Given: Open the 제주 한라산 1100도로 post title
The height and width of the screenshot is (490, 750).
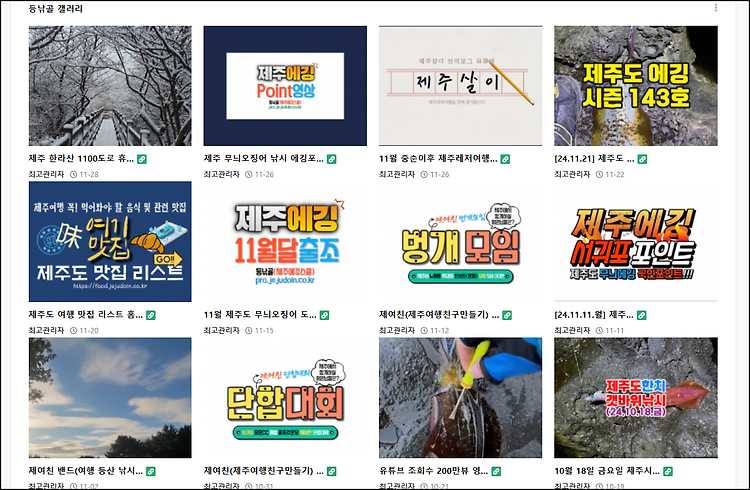Looking at the screenshot, I should tap(81, 158).
